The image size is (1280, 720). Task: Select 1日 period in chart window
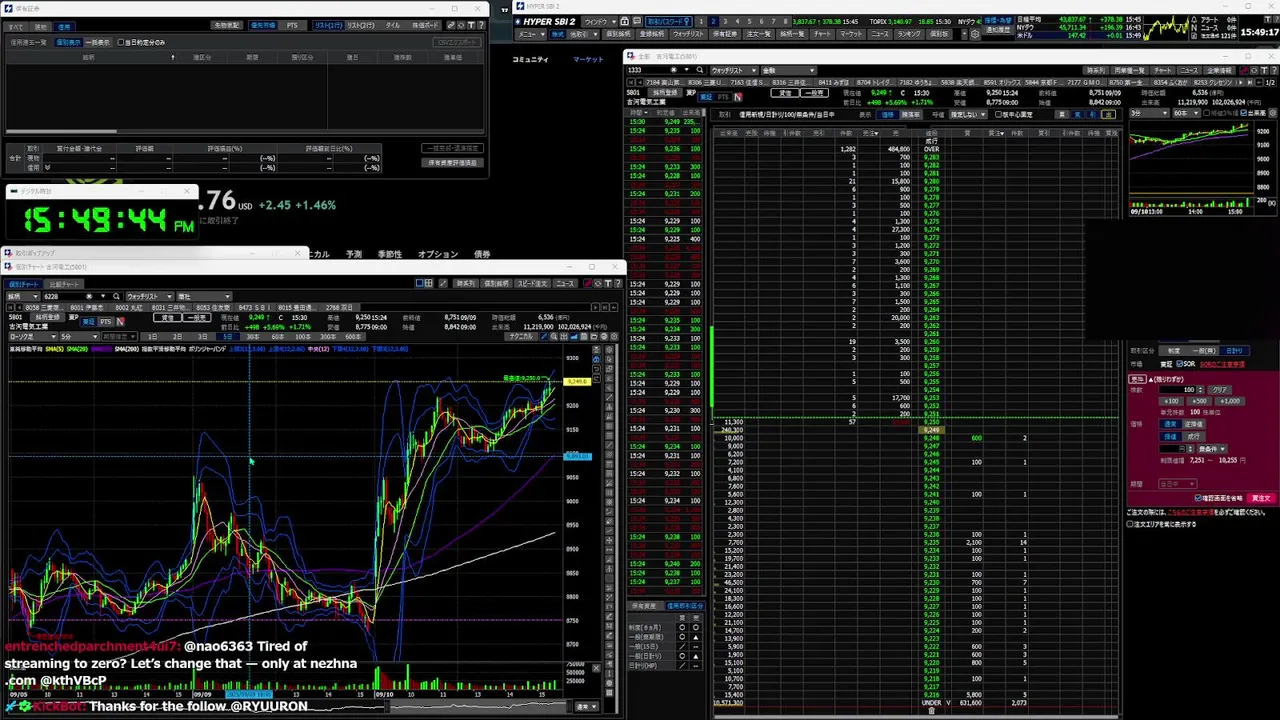pyautogui.click(x=152, y=336)
